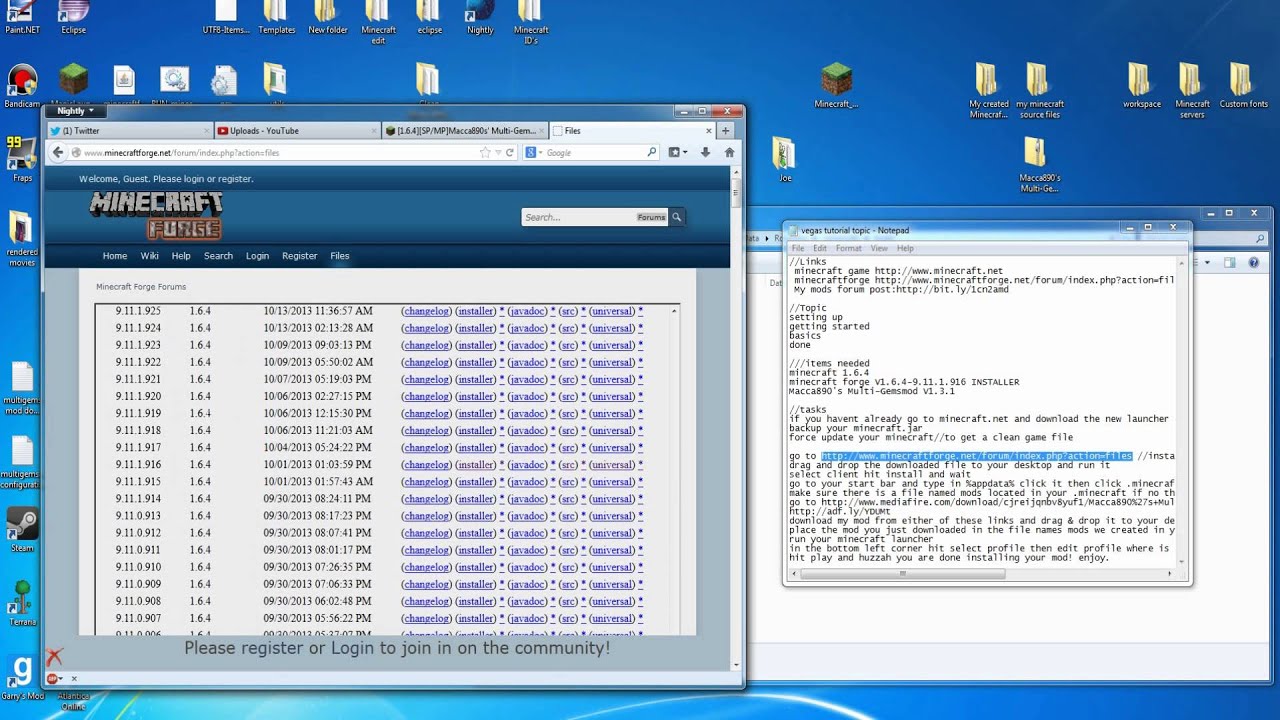Select the Joe folder on desktop

(x=785, y=160)
